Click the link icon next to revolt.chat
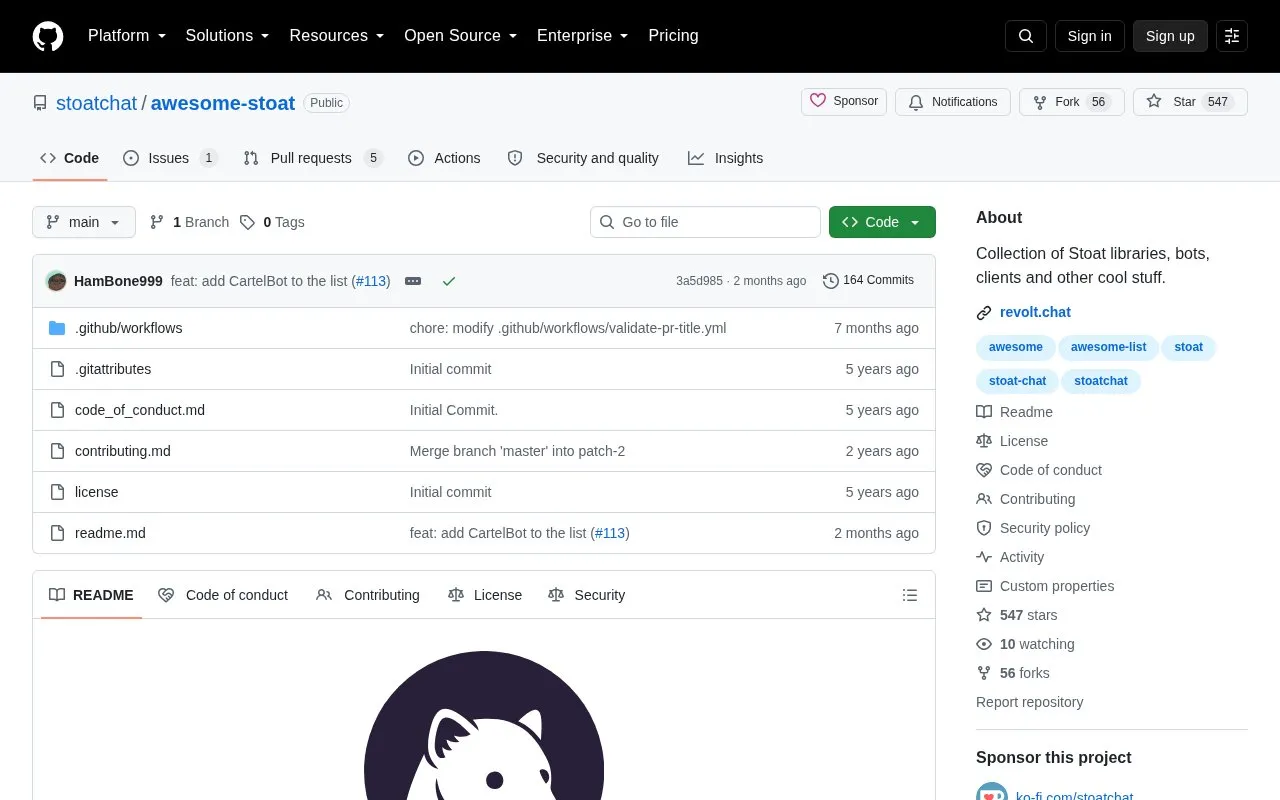Viewport: 1280px width, 800px height. (984, 313)
